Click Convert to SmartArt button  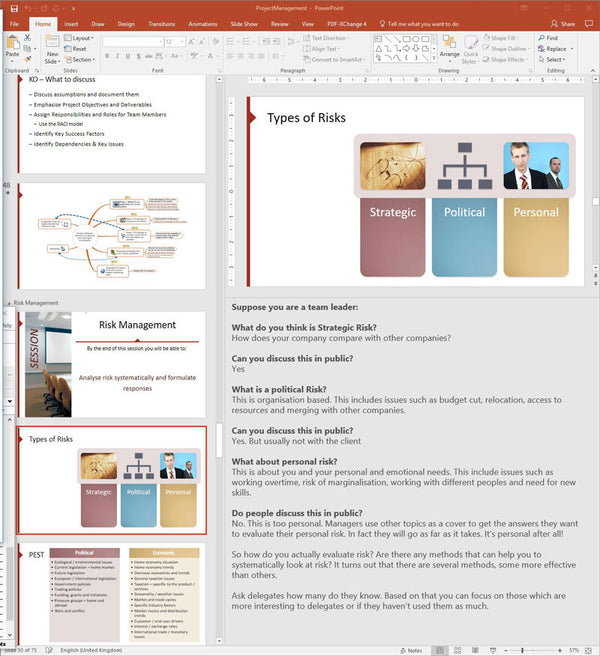pyautogui.click(x=333, y=59)
